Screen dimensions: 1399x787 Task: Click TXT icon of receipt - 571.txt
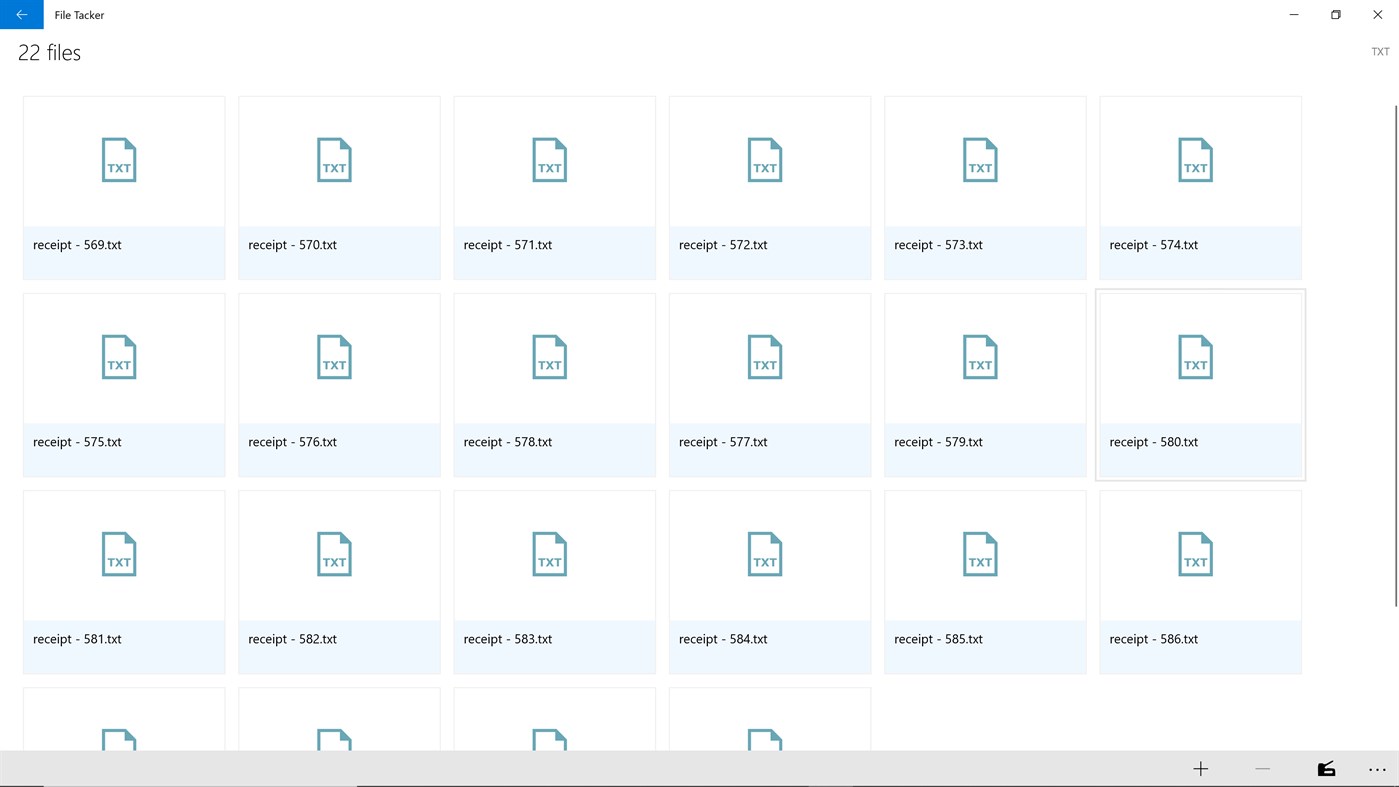(x=550, y=160)
